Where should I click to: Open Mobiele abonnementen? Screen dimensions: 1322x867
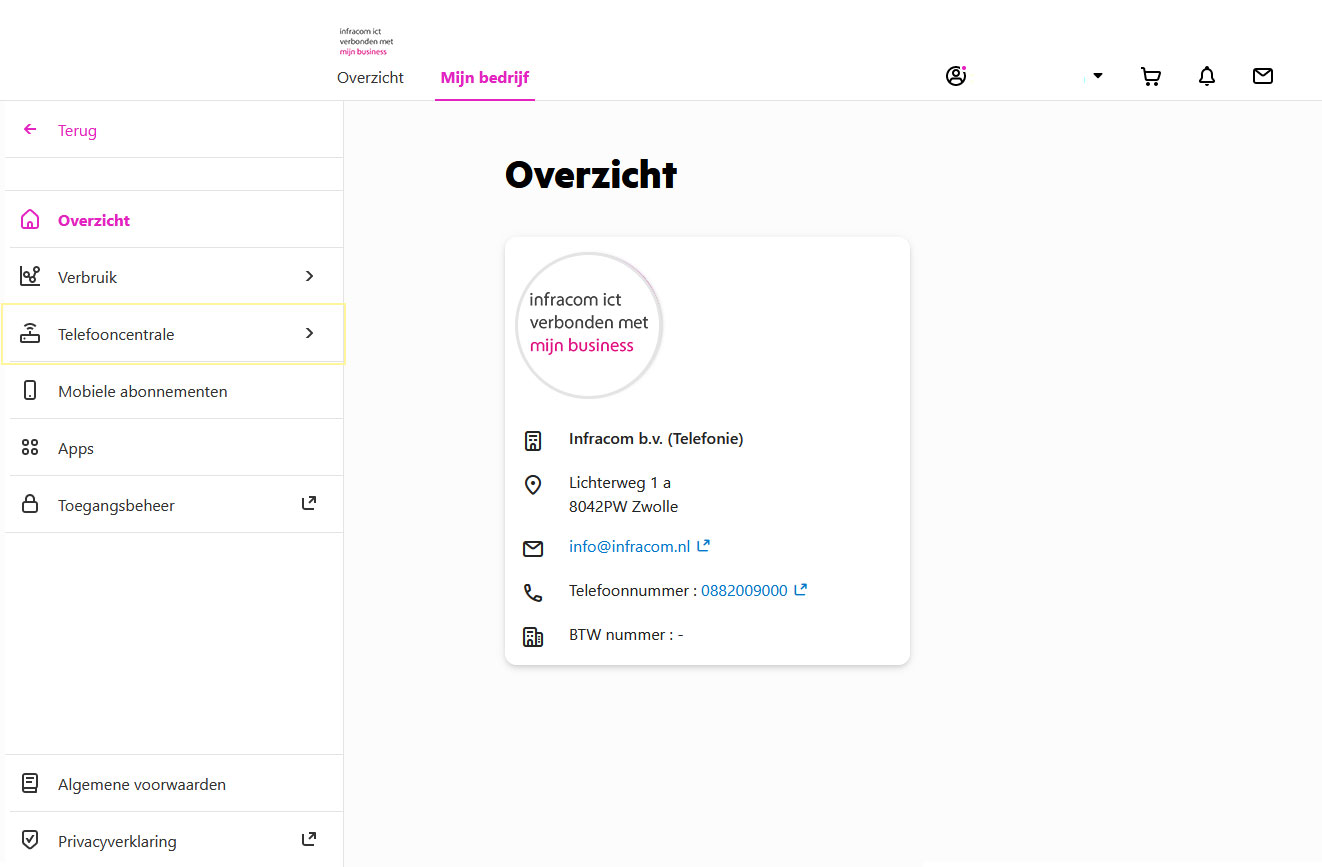pos(174,391)
